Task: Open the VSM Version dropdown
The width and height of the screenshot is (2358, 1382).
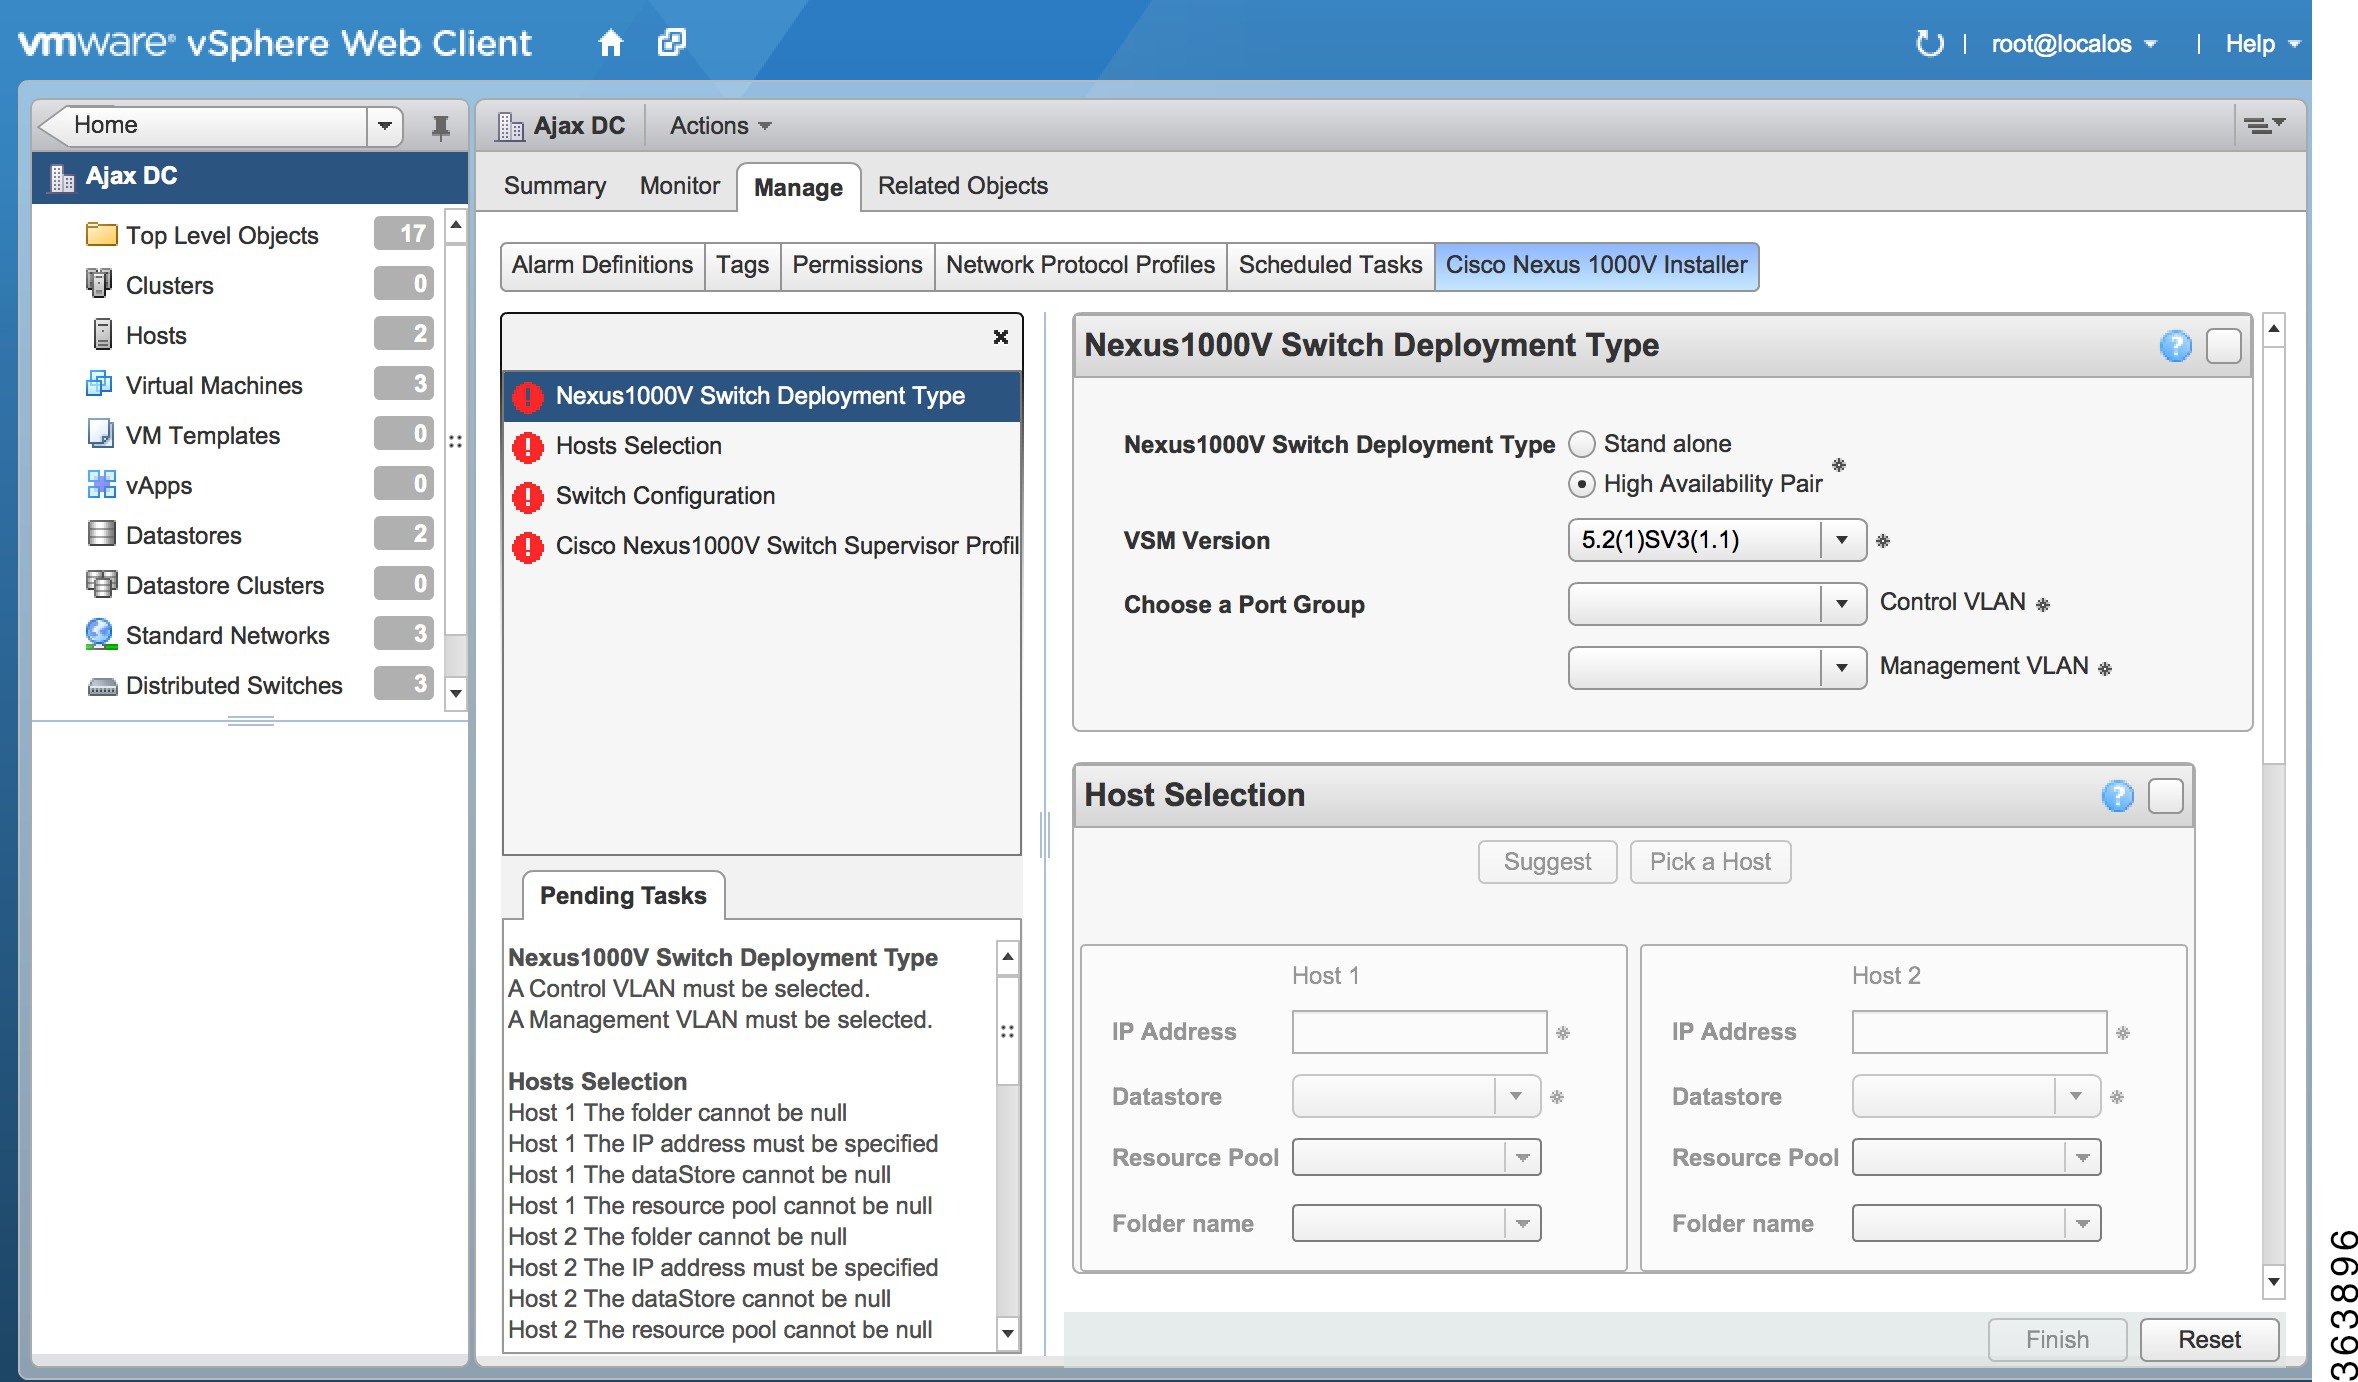Action: [1845, 540]
